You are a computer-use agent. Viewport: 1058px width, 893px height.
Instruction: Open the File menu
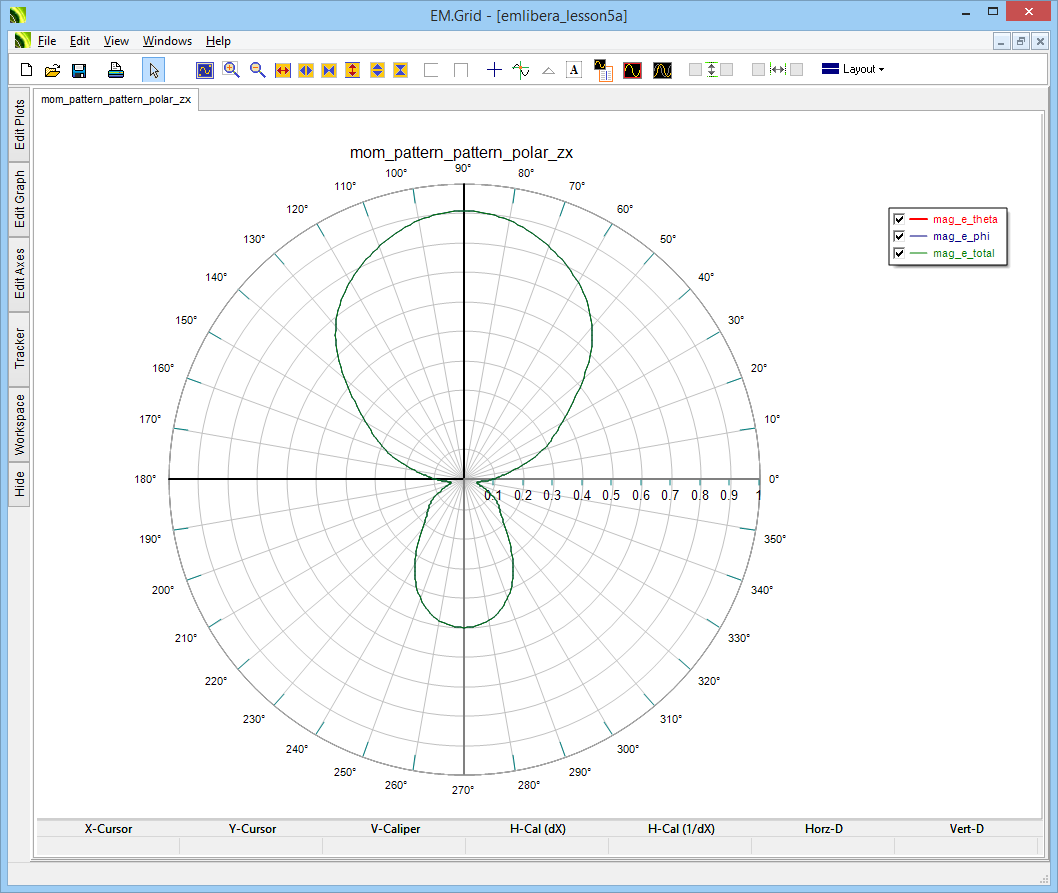pyautogui.click(x=47, y=41)
